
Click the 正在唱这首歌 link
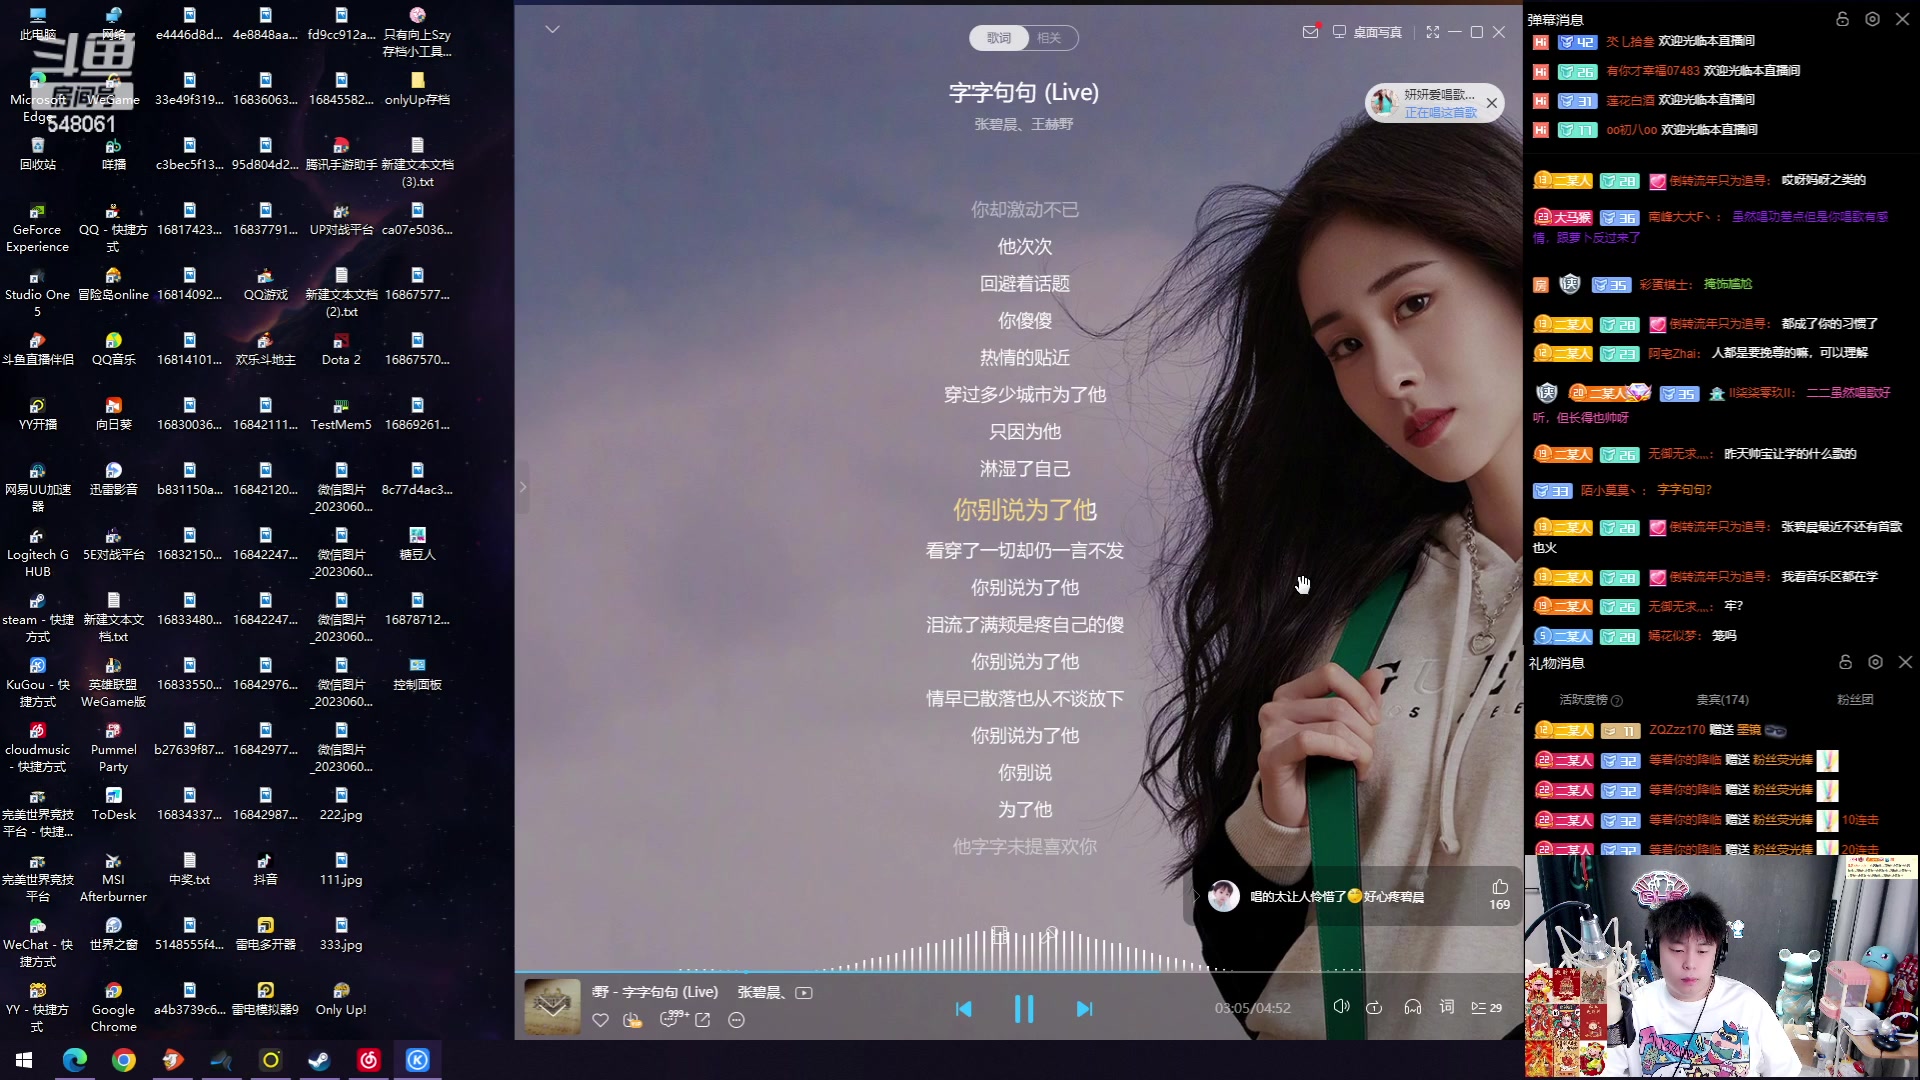pos(1440,113)
